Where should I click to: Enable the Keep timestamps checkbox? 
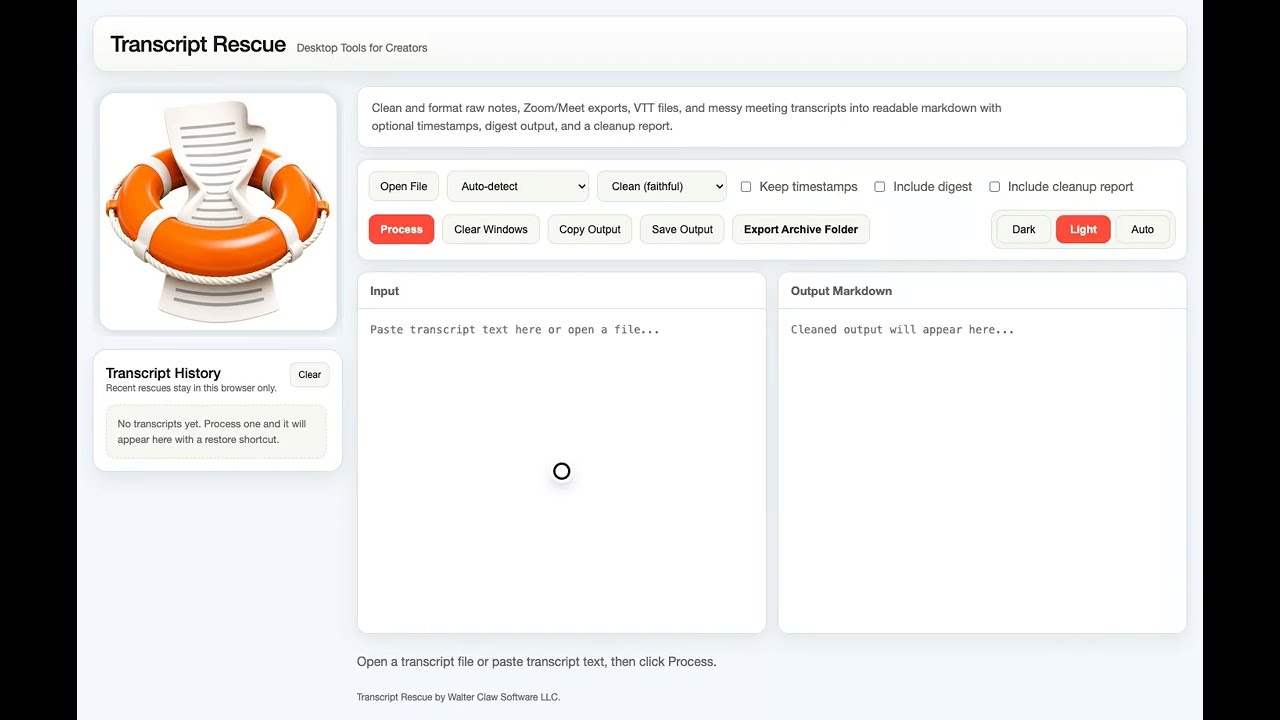coord(746,187)
